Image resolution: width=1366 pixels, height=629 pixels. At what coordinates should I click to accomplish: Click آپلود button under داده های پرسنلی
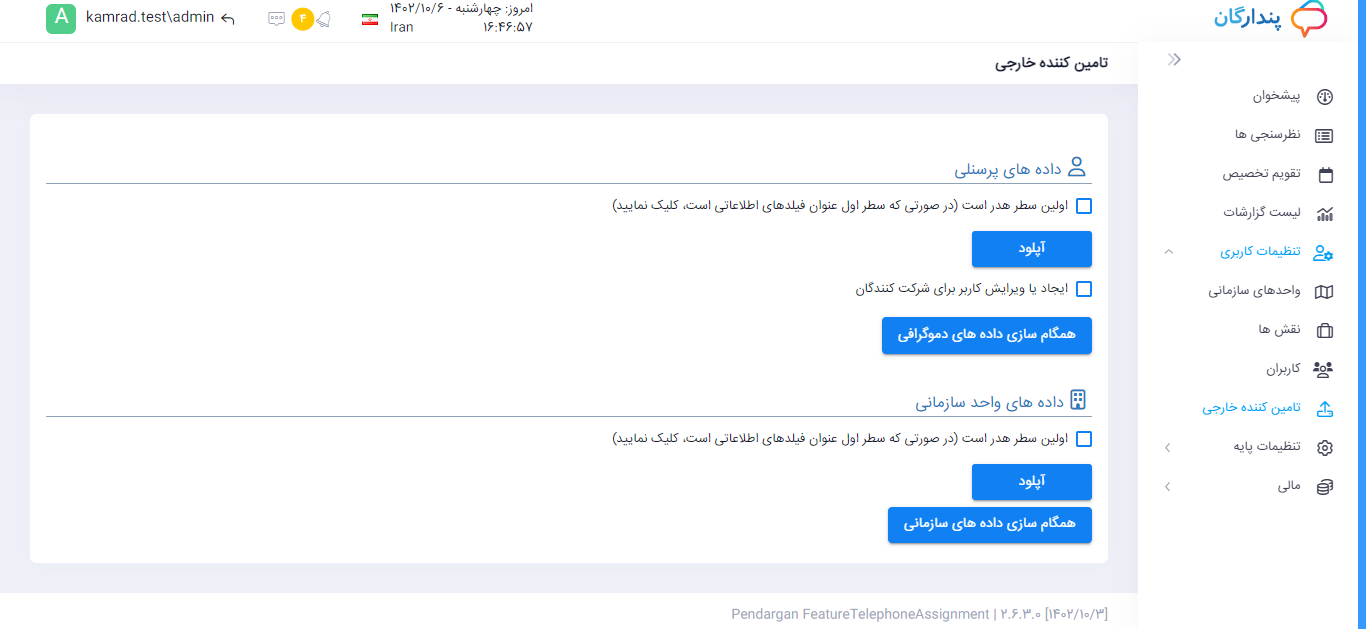click(x=1032, y=249)
